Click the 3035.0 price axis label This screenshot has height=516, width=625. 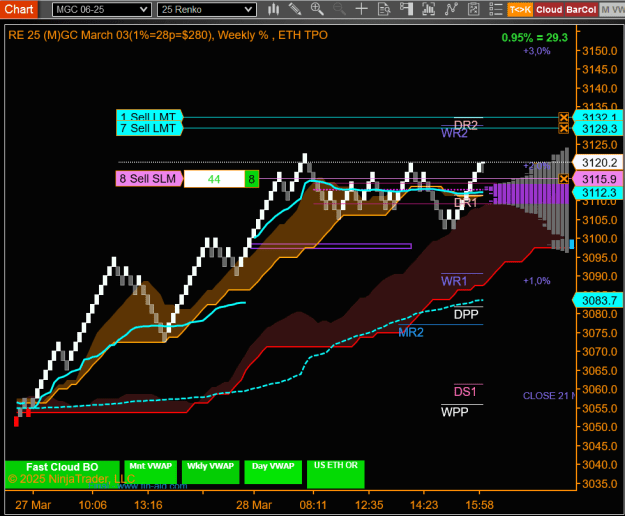point(600,484)
